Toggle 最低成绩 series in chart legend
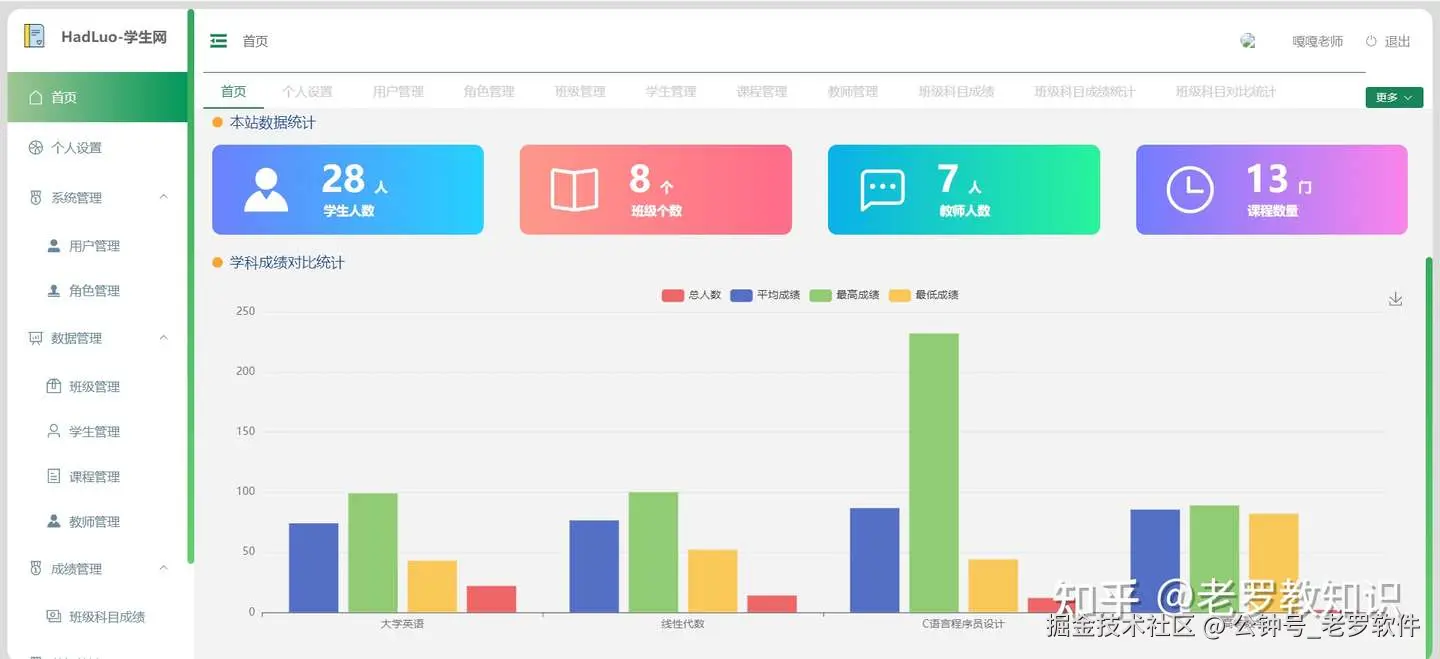 923,295
